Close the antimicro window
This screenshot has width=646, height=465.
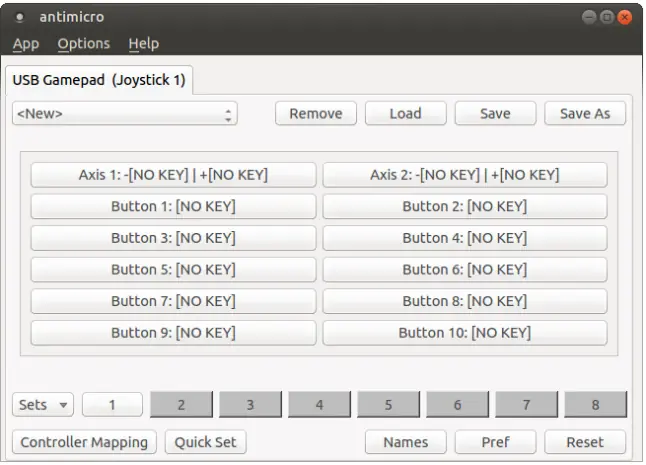[x=625, y=17]
